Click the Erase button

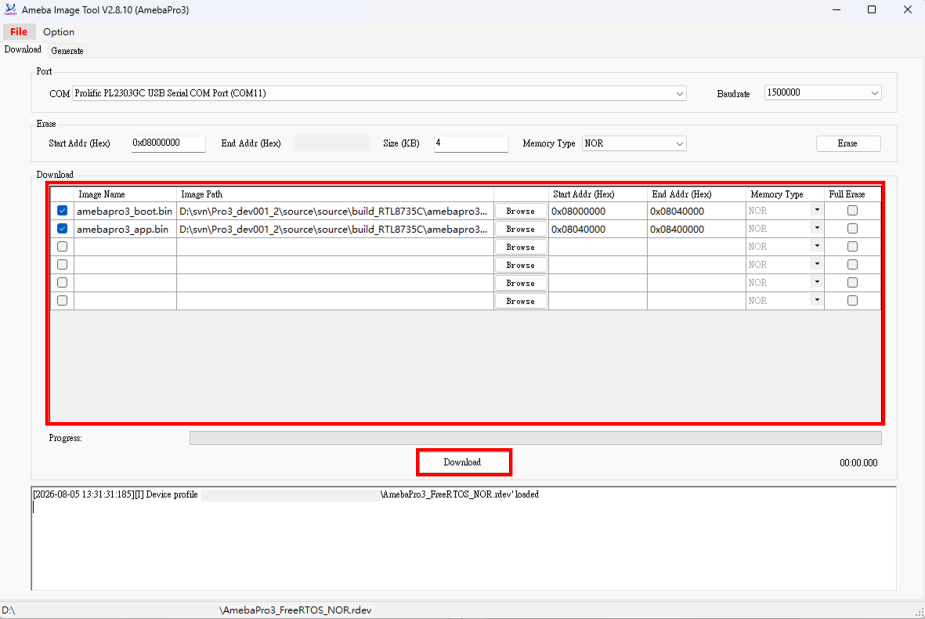click(x=848, y=143)
